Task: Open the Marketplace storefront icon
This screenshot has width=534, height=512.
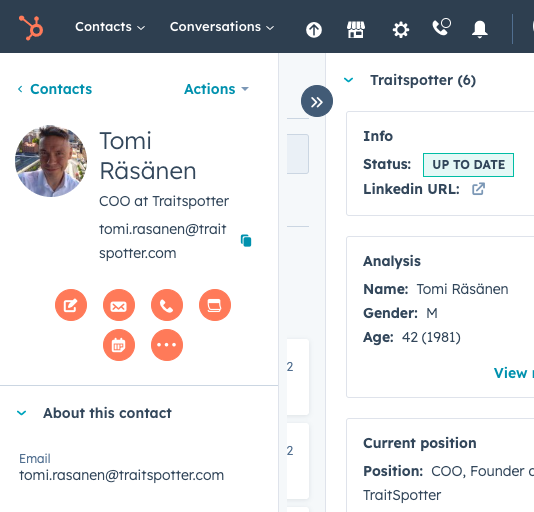Action: click(x=356, y=29)
